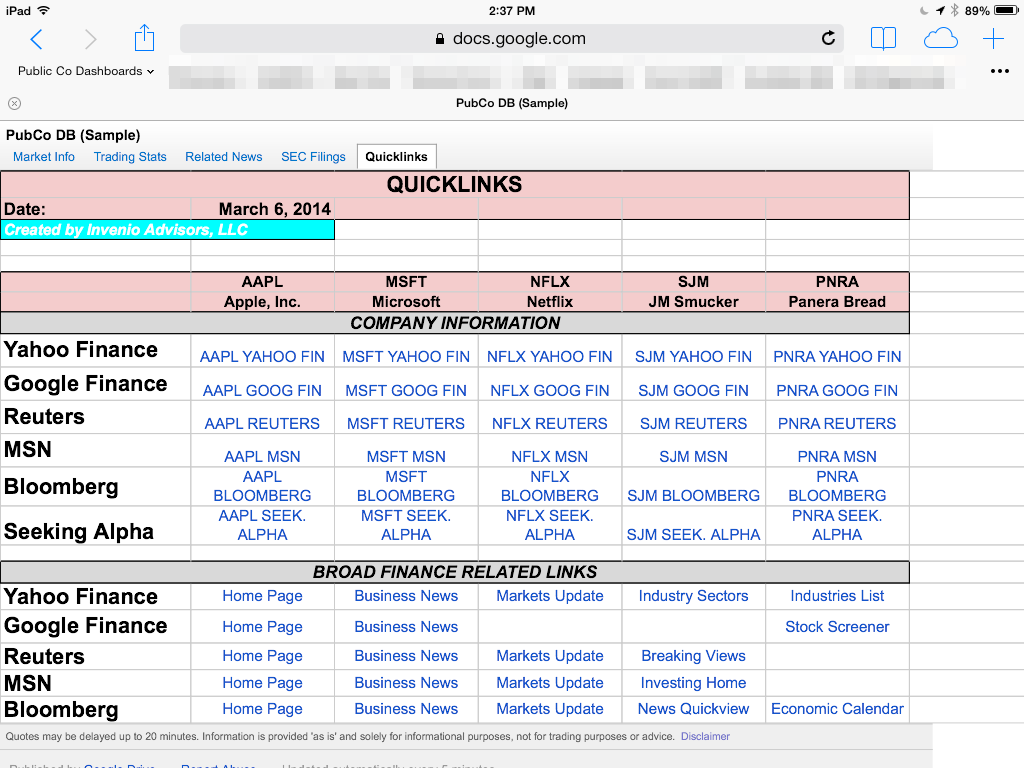Image resolution: width=1024 pixels, height=768 pixels.
Task: Switch to Trading Stats sheet tab
Action: (x=130, y=157)
